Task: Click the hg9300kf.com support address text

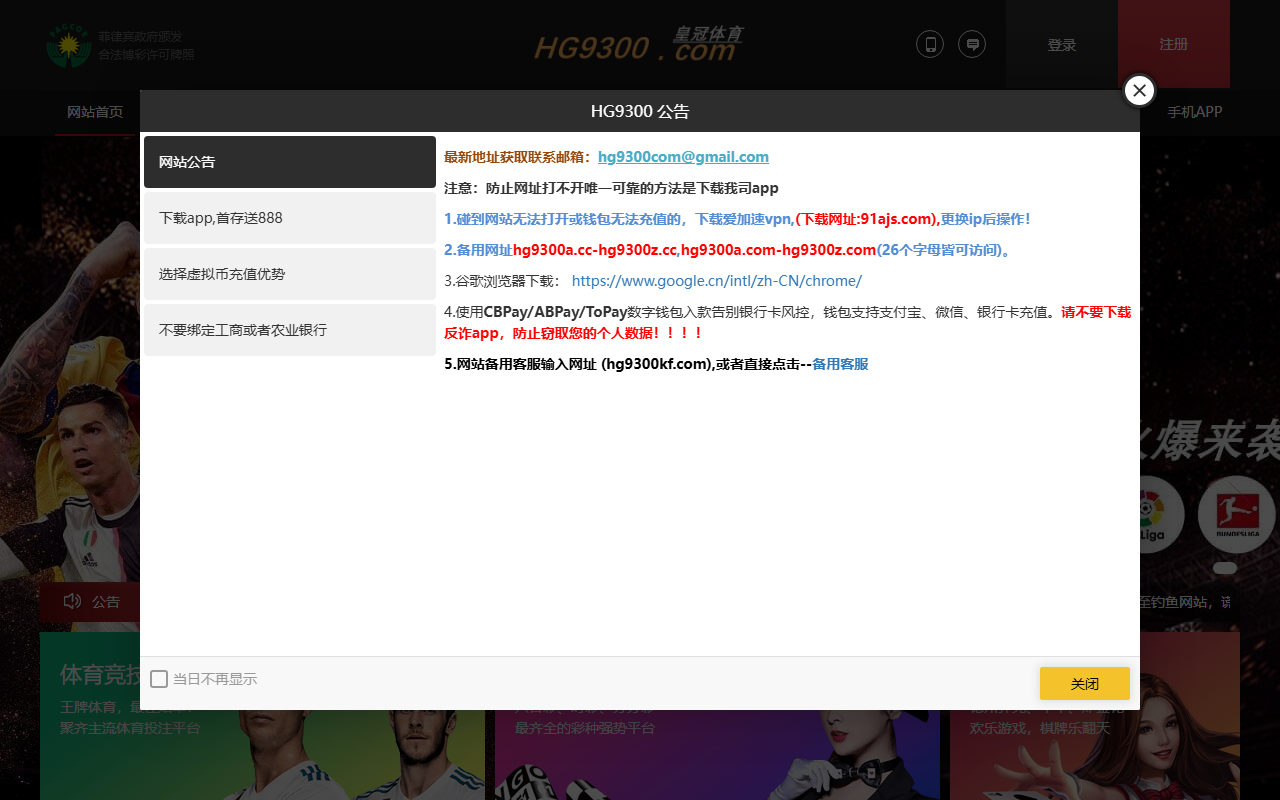Action: pyautogui.click(x=659, y=364)
